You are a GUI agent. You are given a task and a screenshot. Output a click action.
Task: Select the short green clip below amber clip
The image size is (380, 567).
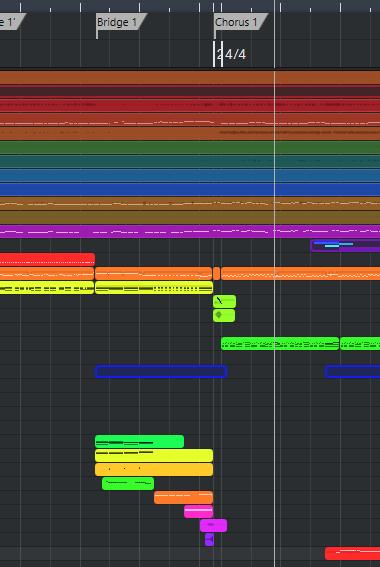(128, 483)
